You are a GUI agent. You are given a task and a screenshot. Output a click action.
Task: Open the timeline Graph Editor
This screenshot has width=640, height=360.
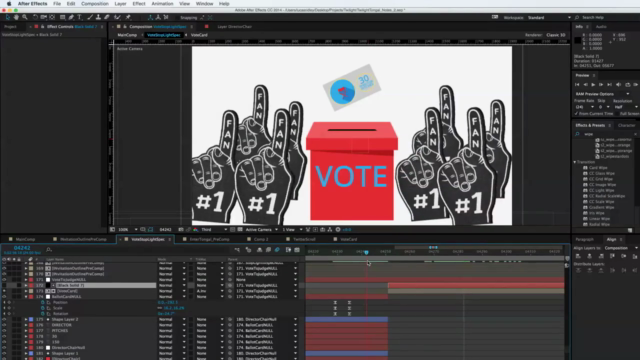point(297,249)
